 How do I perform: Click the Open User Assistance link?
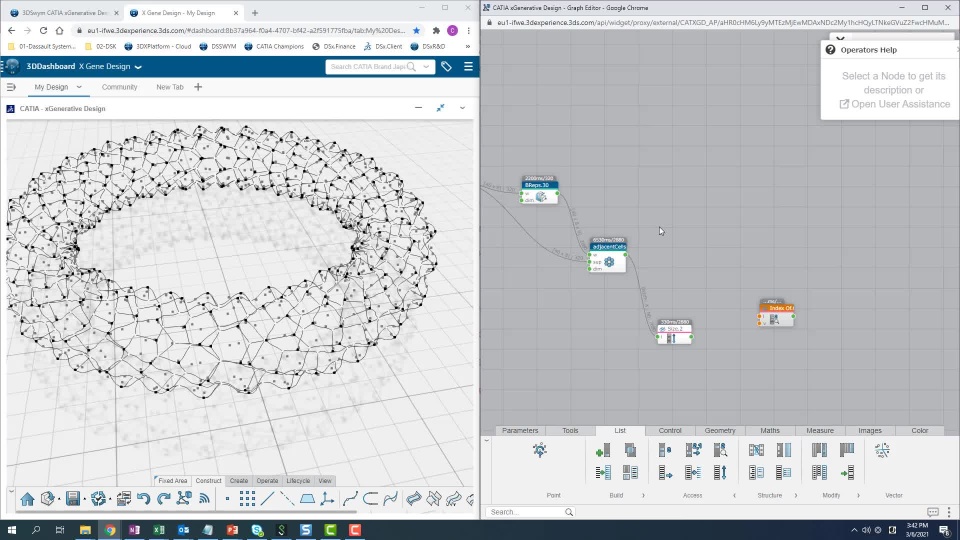894,104
